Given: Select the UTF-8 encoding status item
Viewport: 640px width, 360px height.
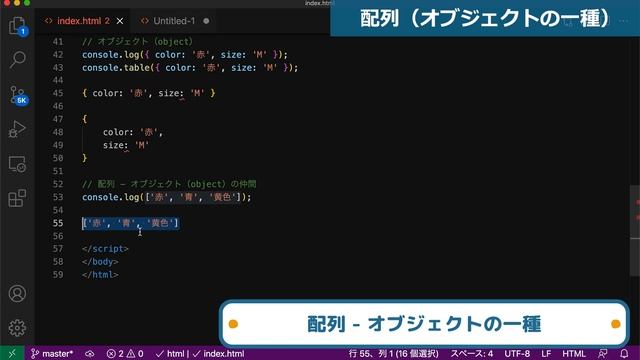Looking at the screenshot, I should pyautogui.click(x=517, y=353).
